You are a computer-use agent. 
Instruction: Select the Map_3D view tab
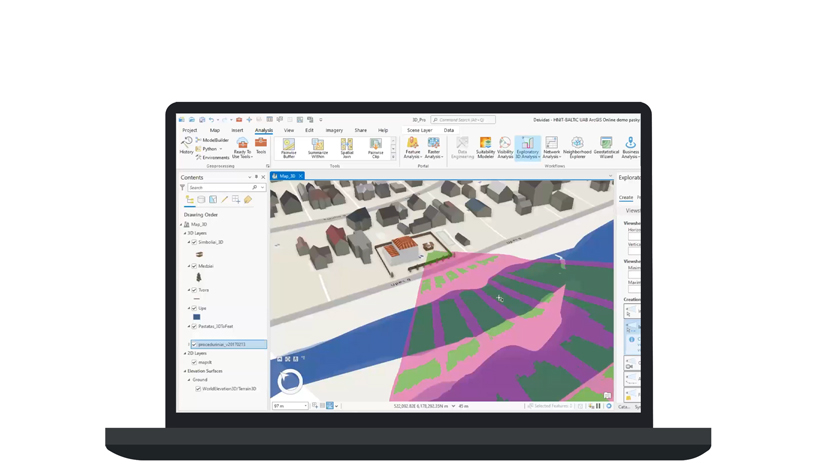287,176
